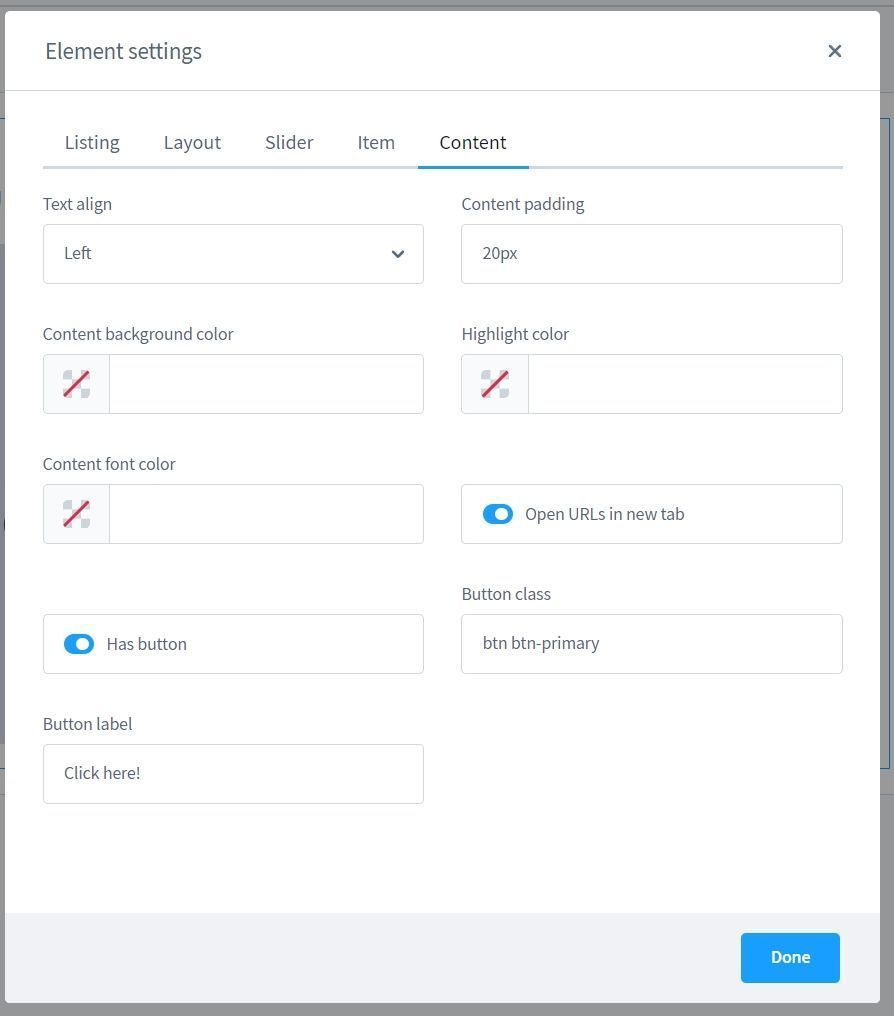Edit the Button class input field
894x1016 pixels.
tap(651, 644)
